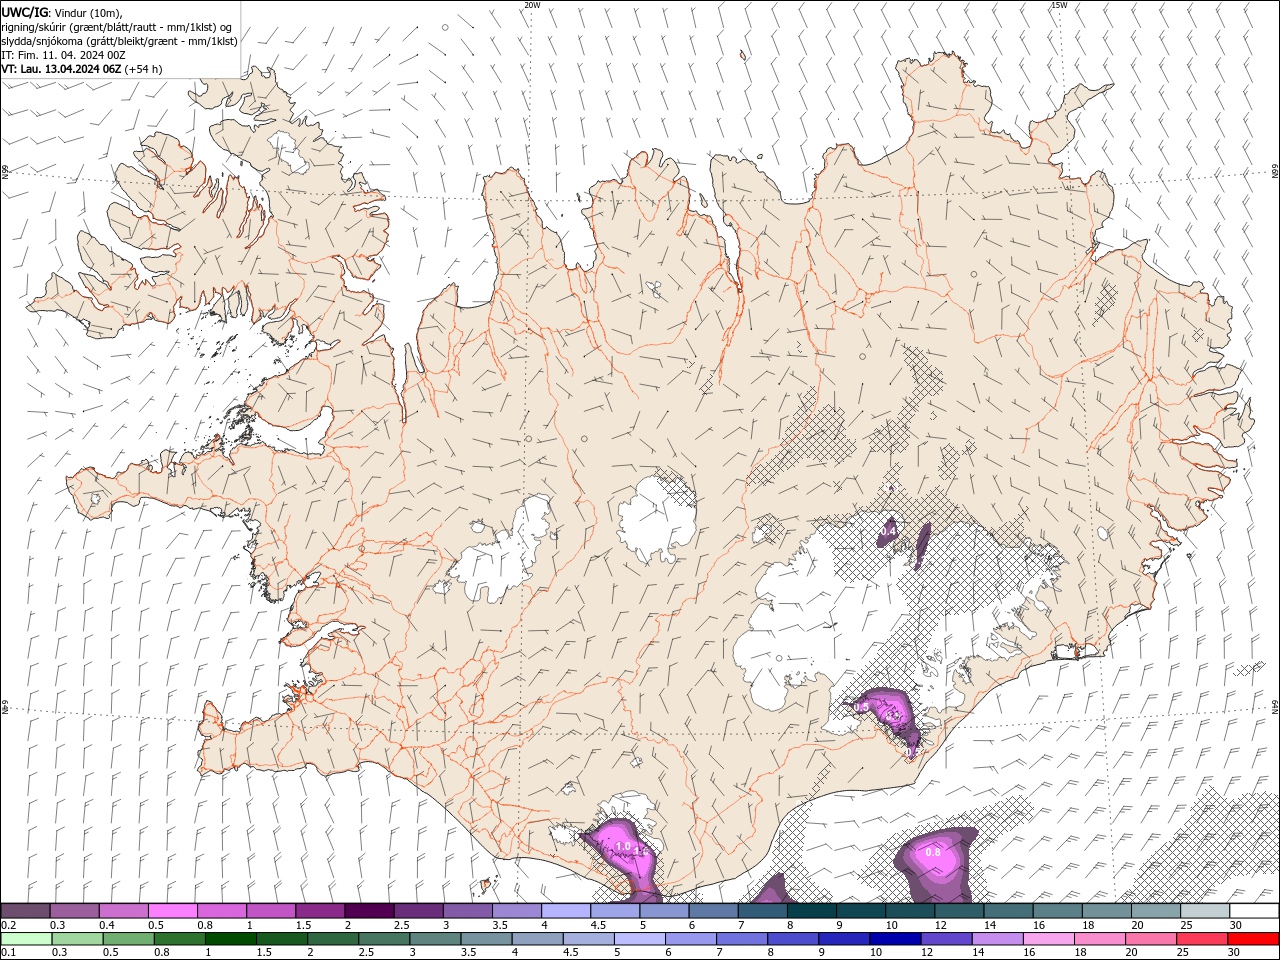The height and width of the screenshot is (960, 1280).
Task: Choose the deep navy swatch labeled 10 in lower row
Action: tap(895, 939)
